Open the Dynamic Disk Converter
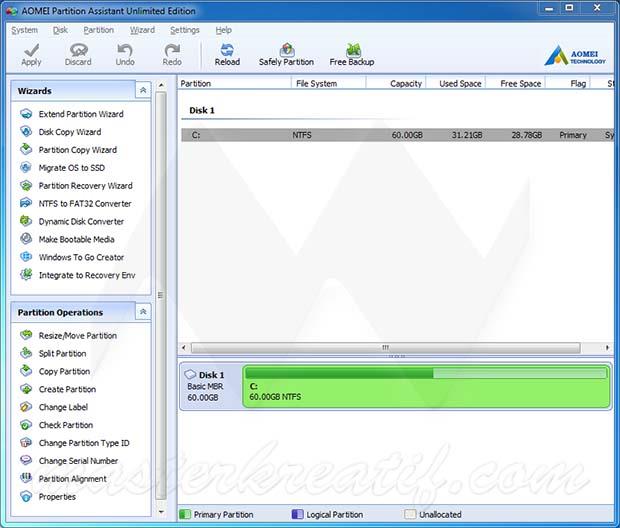This screenshot has height=528, width=620. click(81, 221)
